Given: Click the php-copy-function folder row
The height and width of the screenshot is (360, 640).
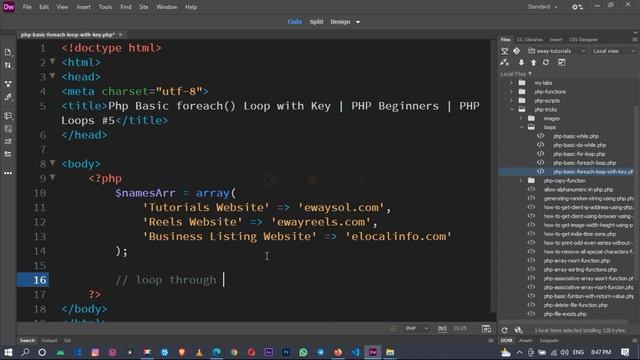Looking at the screenshot, I should tap(564, 180).
